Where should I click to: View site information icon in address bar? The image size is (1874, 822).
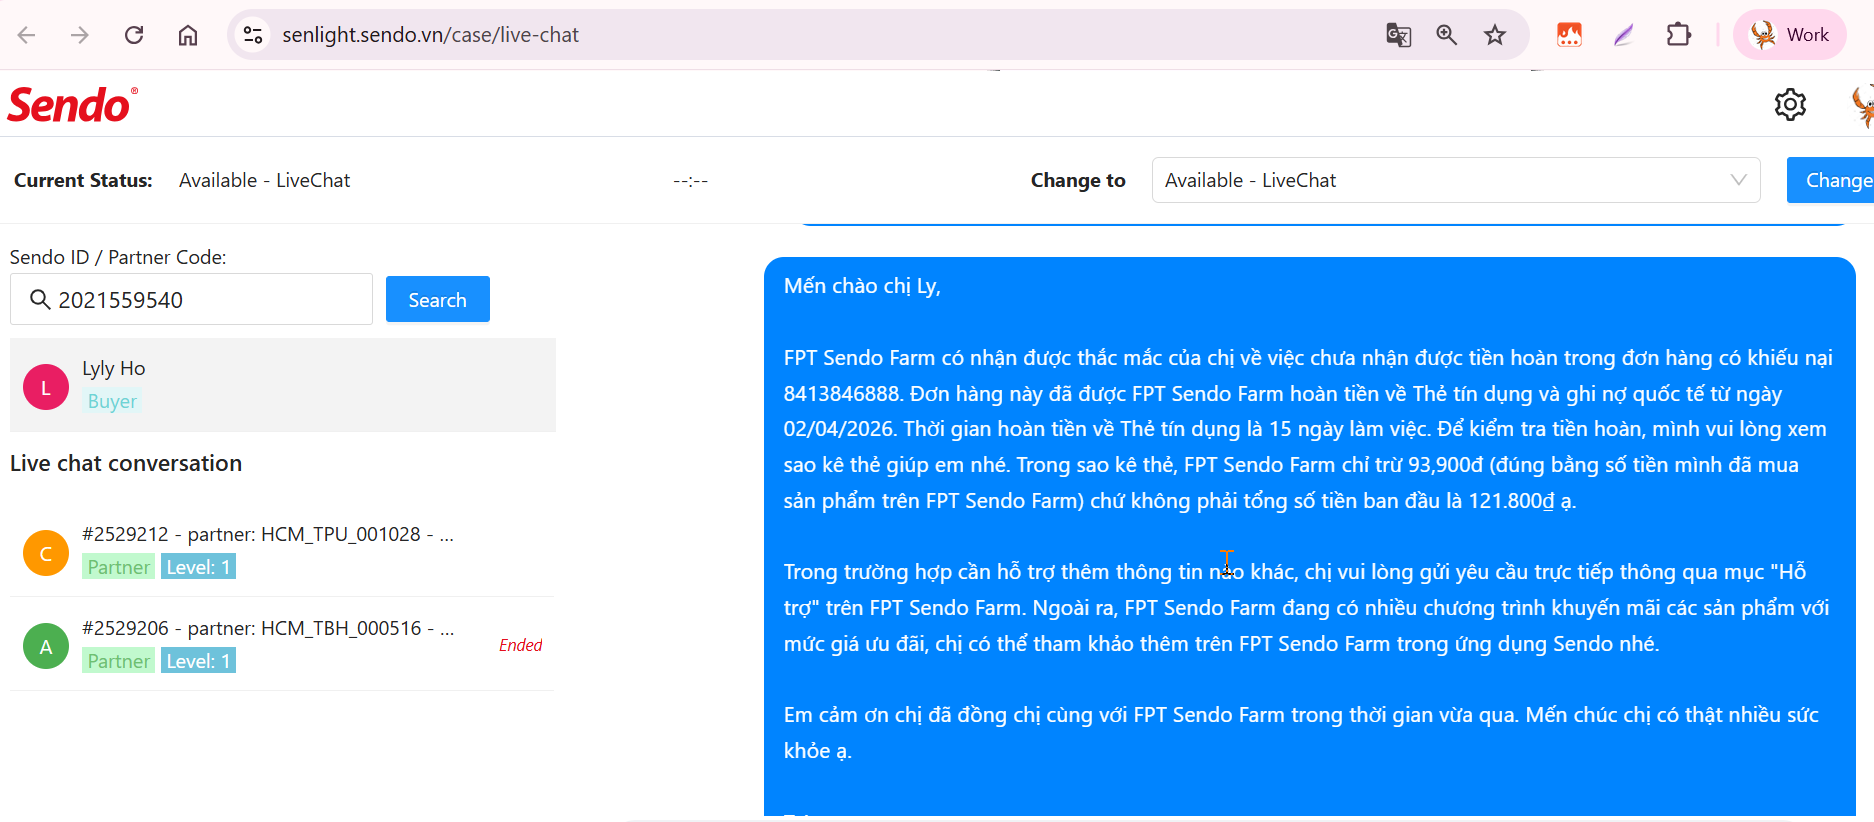point(253,35)
